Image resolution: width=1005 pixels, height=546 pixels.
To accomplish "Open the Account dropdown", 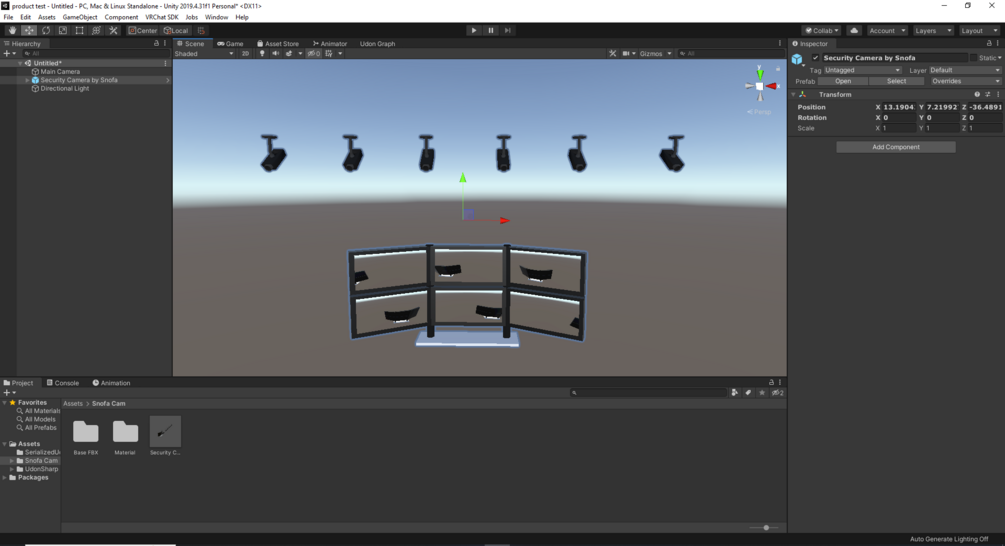I will click(887, 30).
